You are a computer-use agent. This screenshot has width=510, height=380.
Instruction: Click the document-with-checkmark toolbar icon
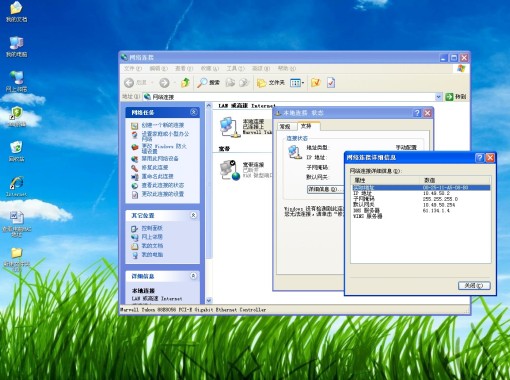pyautogui.click(x=331, y=83)
